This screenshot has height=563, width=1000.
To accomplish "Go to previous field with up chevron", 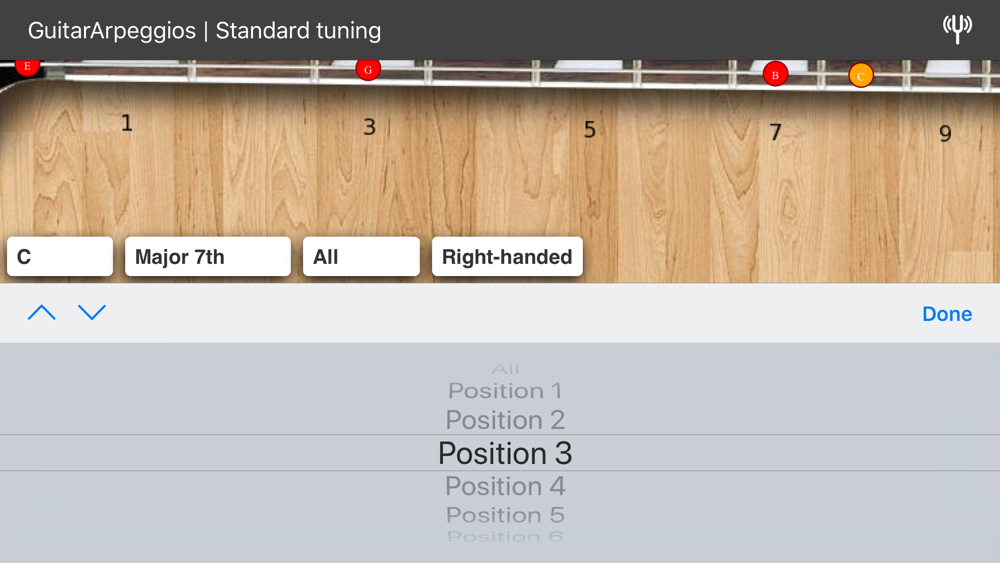I will coord(41,312).
